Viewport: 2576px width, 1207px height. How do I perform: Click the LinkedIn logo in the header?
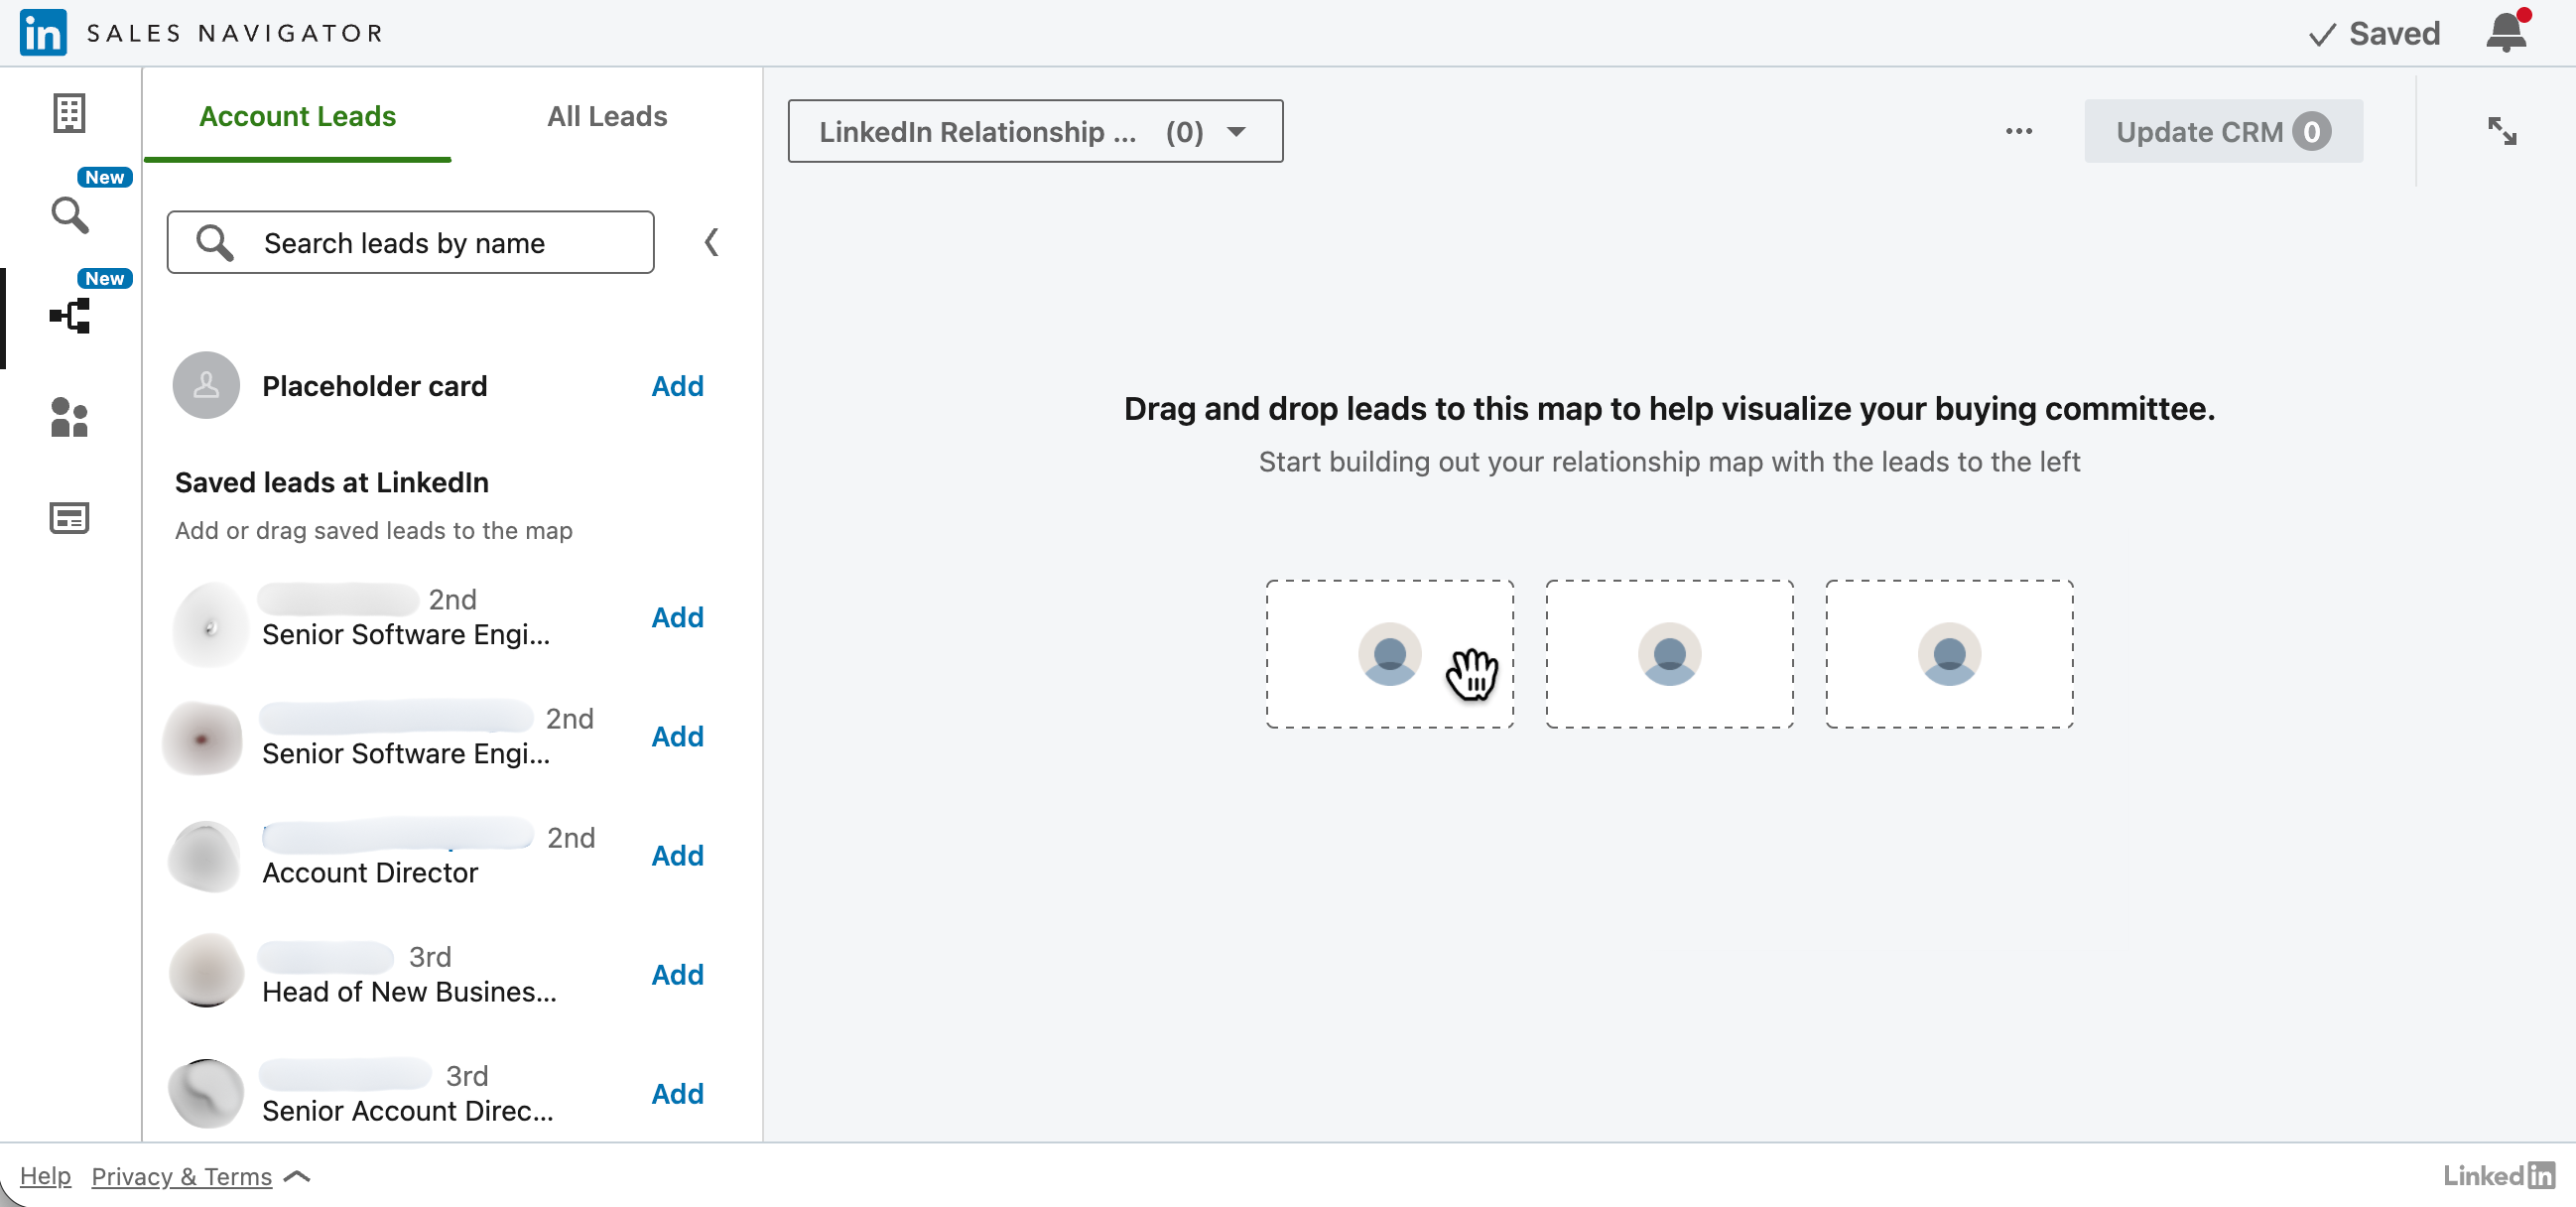pos(43,33)
